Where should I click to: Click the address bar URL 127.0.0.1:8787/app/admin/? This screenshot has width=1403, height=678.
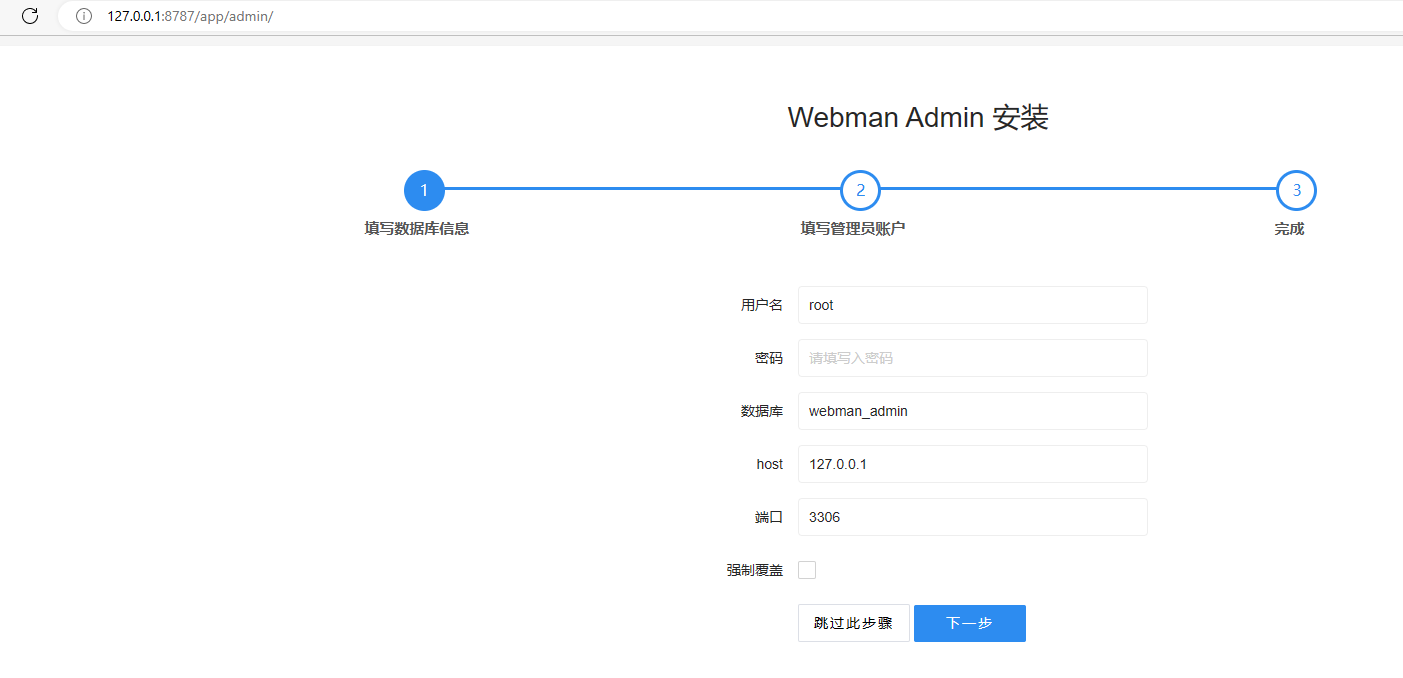click(x=190, y=16)
